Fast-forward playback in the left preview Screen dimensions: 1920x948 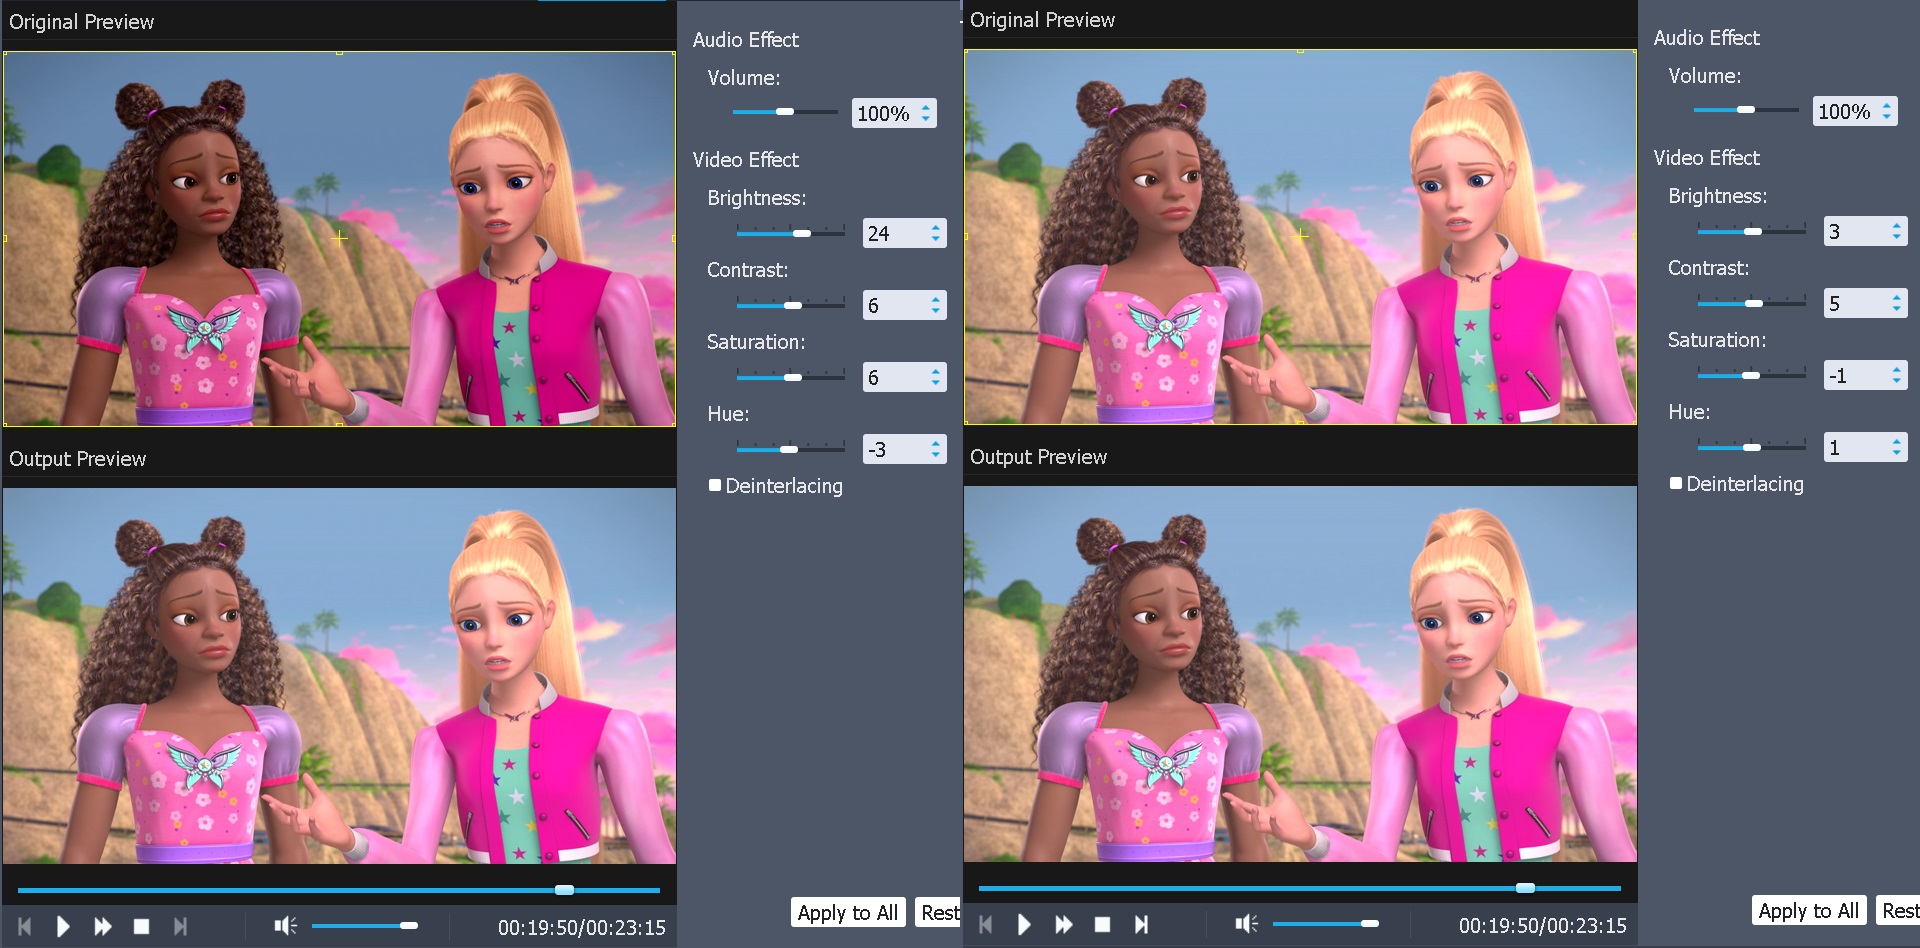point(103,925)
